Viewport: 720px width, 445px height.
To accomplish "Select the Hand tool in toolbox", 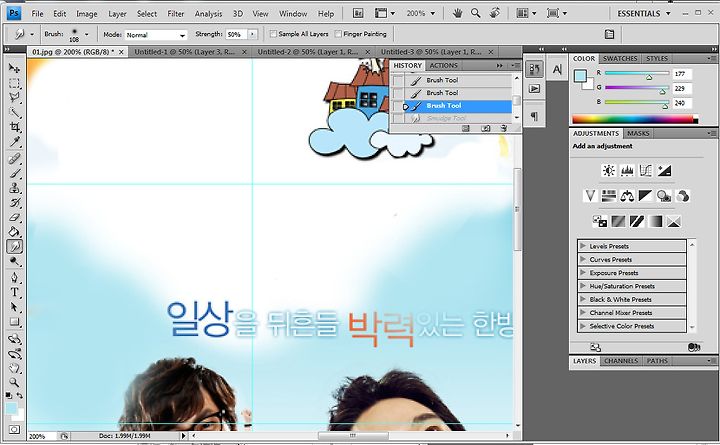I will point(14,368).
